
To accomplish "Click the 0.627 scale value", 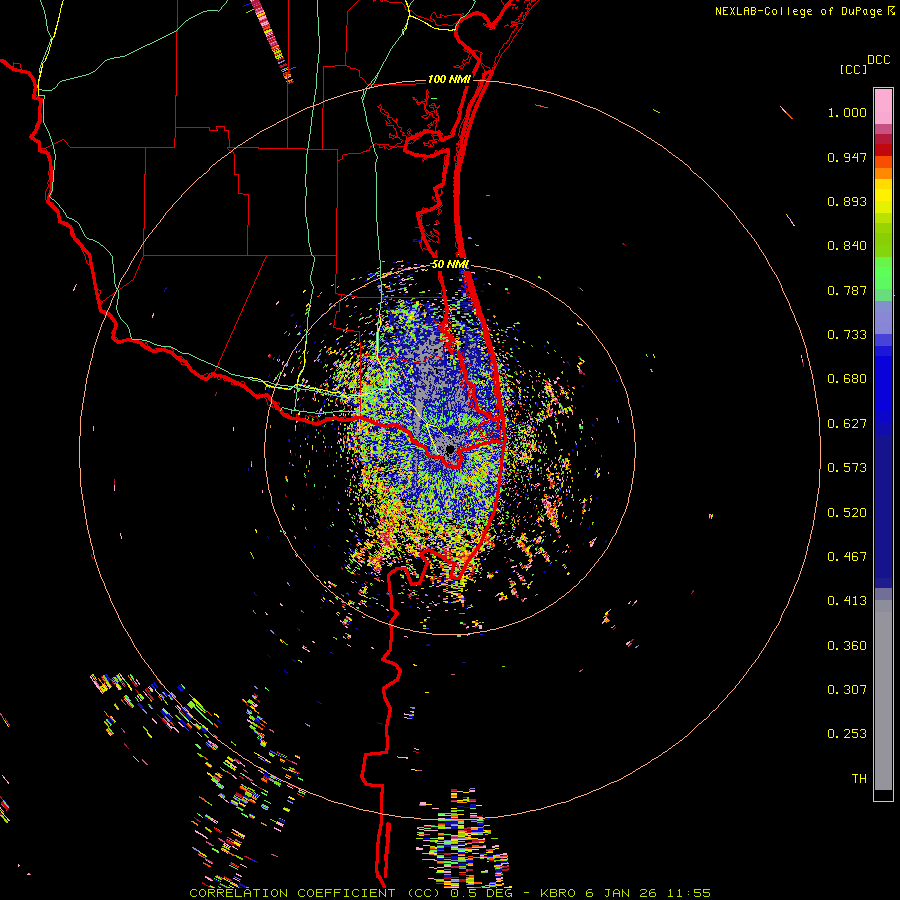I will point(847,424).
